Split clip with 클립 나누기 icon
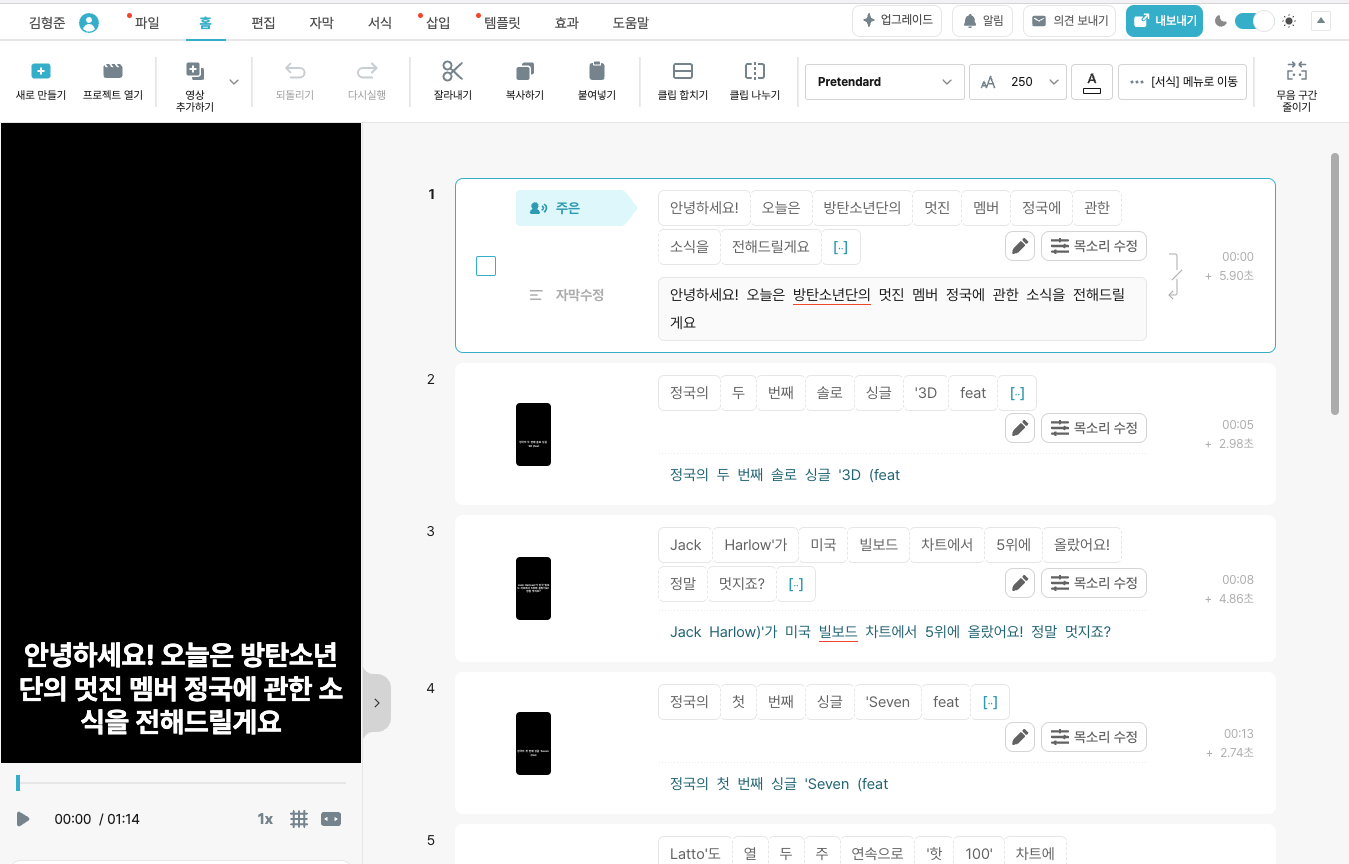 (755, 71)
